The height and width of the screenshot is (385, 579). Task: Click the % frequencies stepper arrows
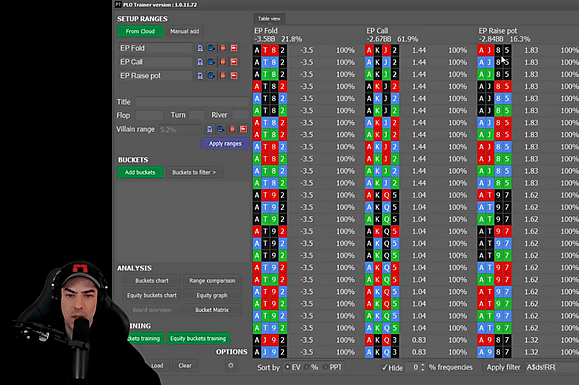point(423,367)
